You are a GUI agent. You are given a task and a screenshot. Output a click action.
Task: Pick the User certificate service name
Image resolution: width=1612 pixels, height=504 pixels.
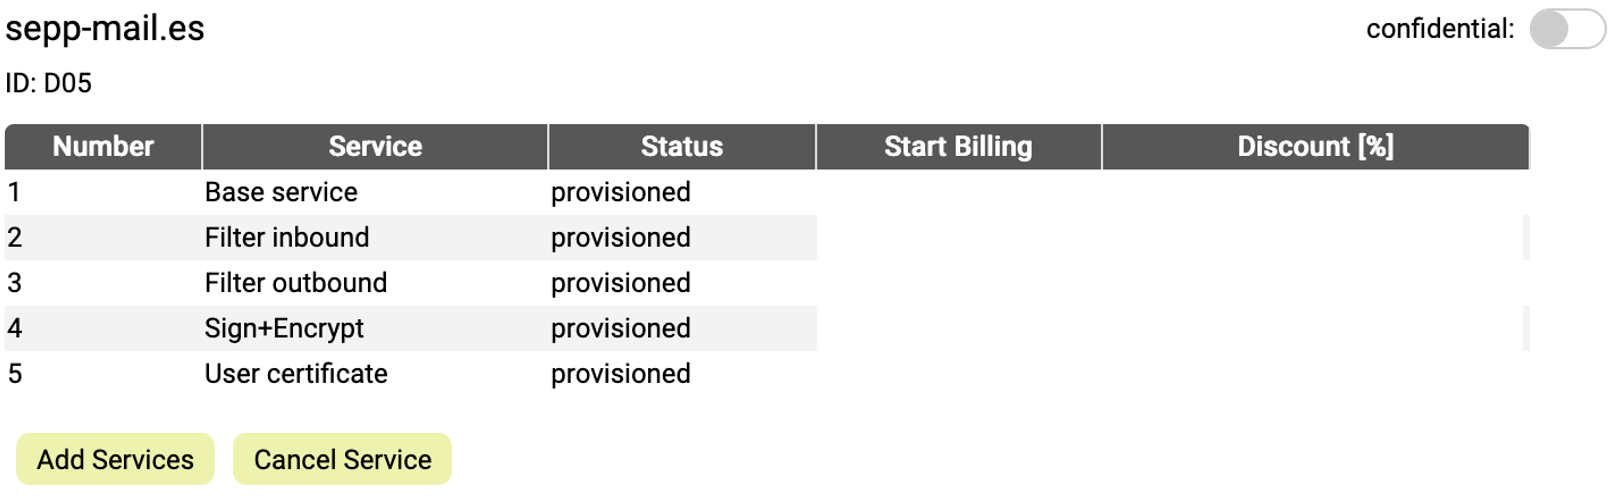coord(296,374)
